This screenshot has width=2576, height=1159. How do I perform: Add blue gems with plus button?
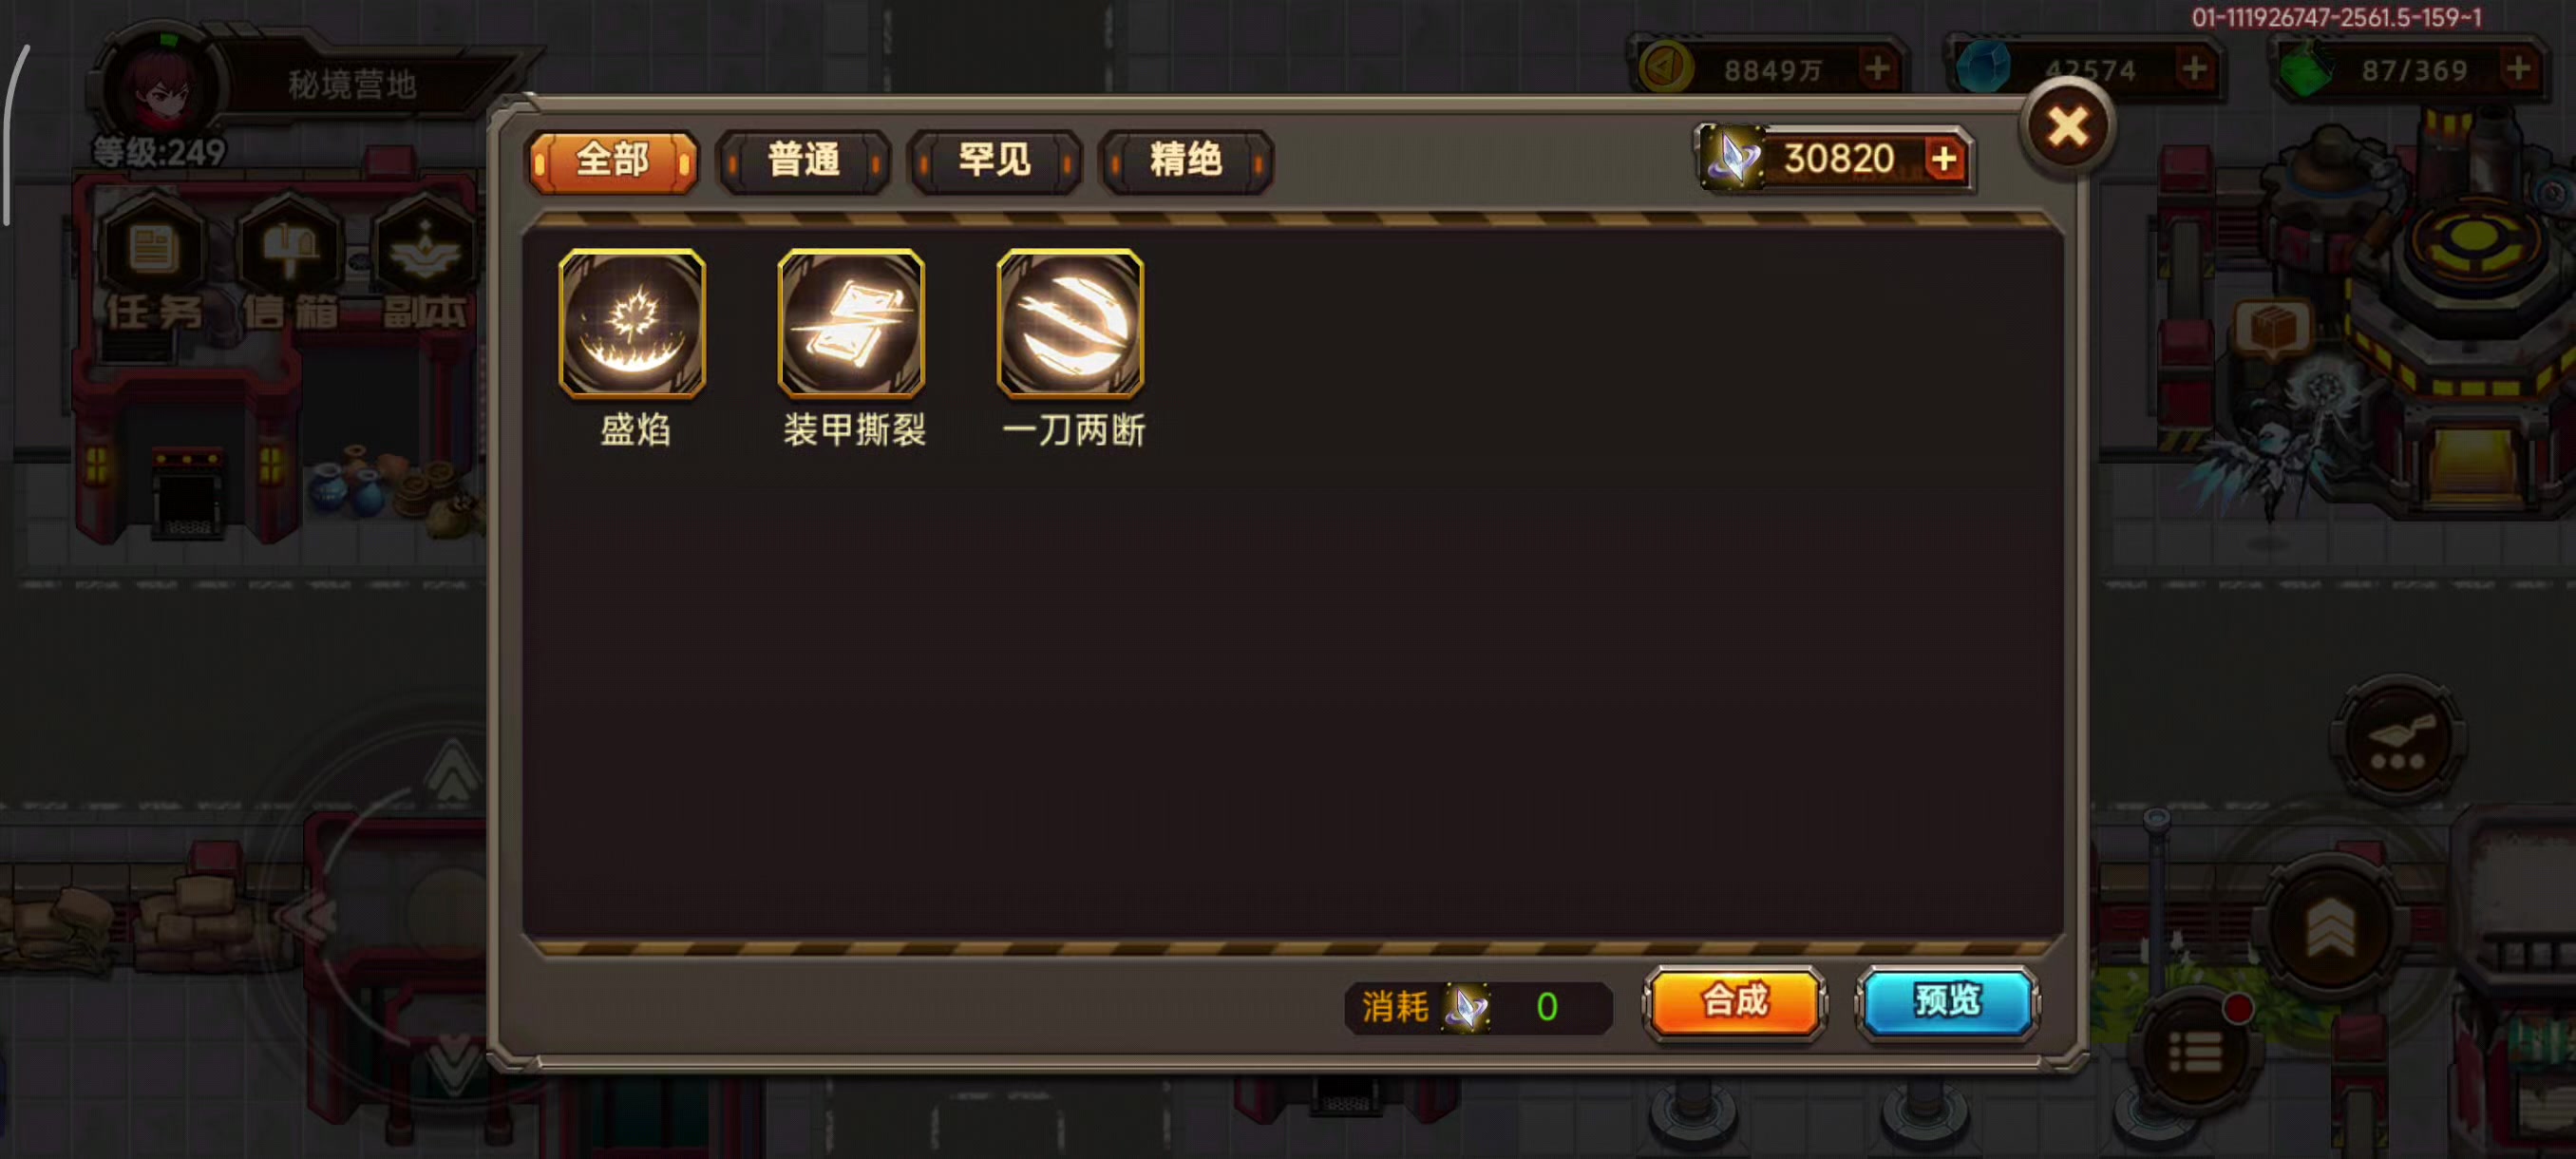2194,69
